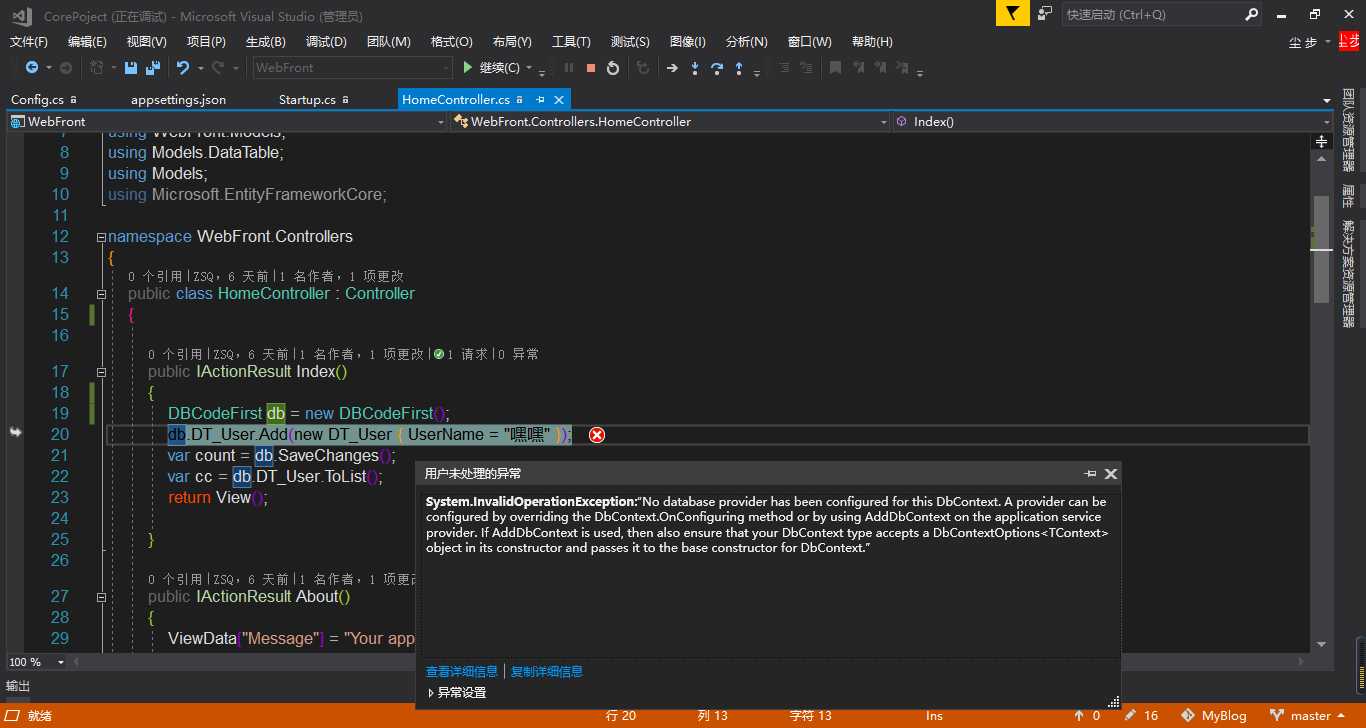This screenshot has width=1366, height=728.
Task: Close the HomeController.cs tab
Action: (559, 100)
